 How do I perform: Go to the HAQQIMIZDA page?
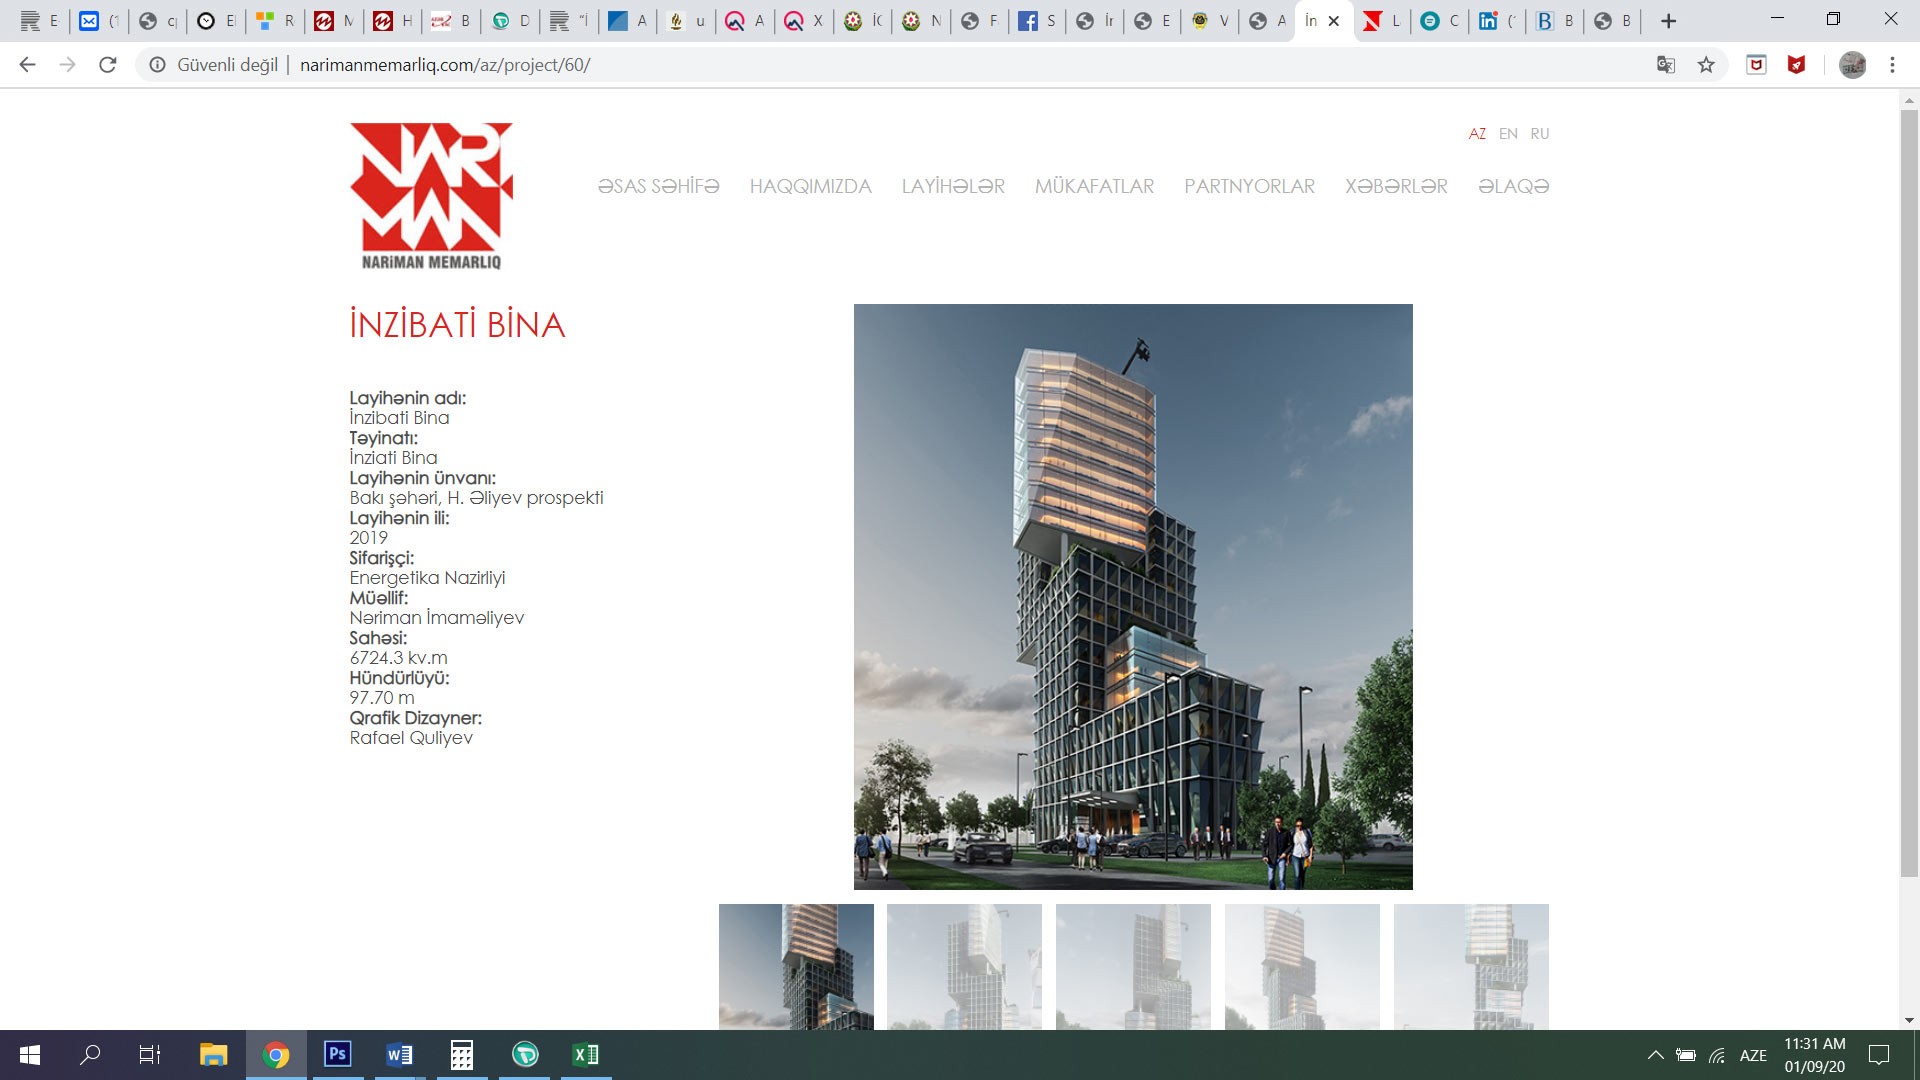(810, 186)
